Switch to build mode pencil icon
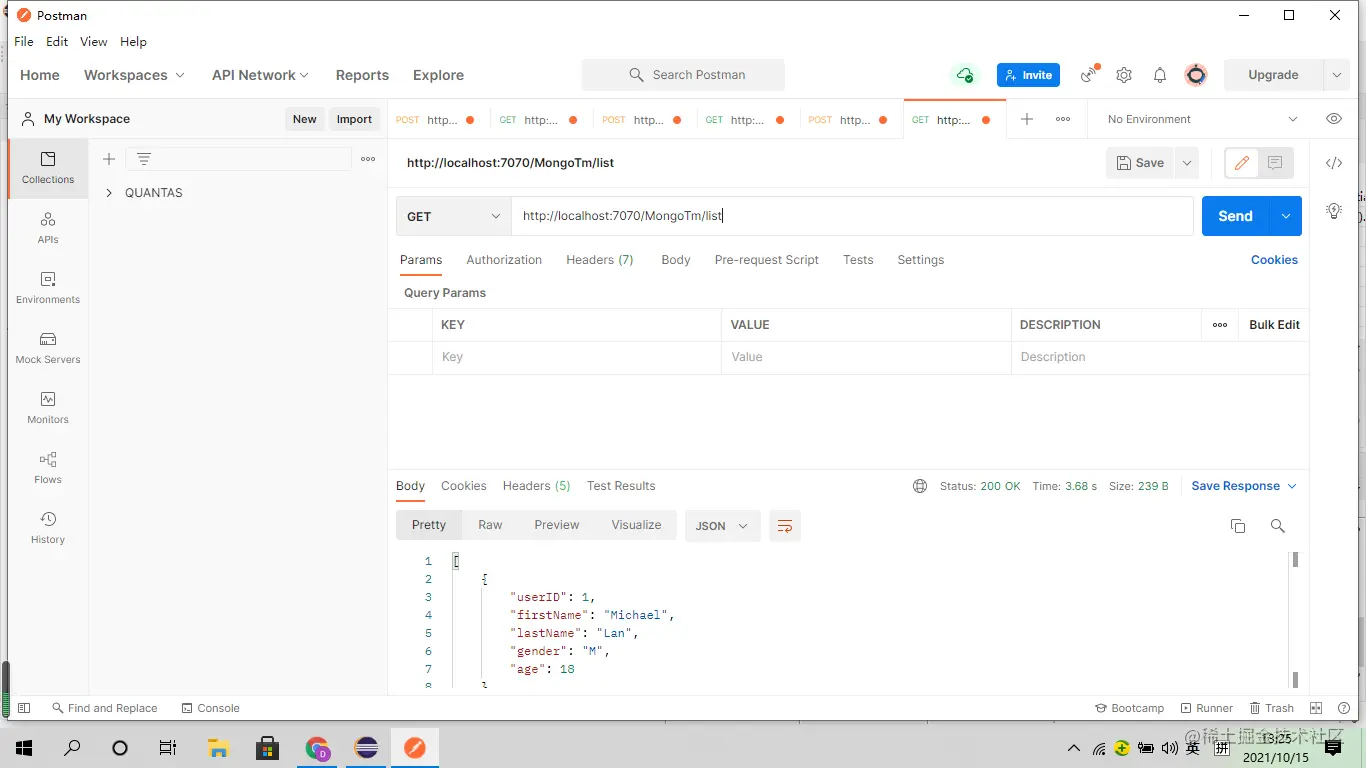Screen dimensions: 1366x768 point(1242,163)
